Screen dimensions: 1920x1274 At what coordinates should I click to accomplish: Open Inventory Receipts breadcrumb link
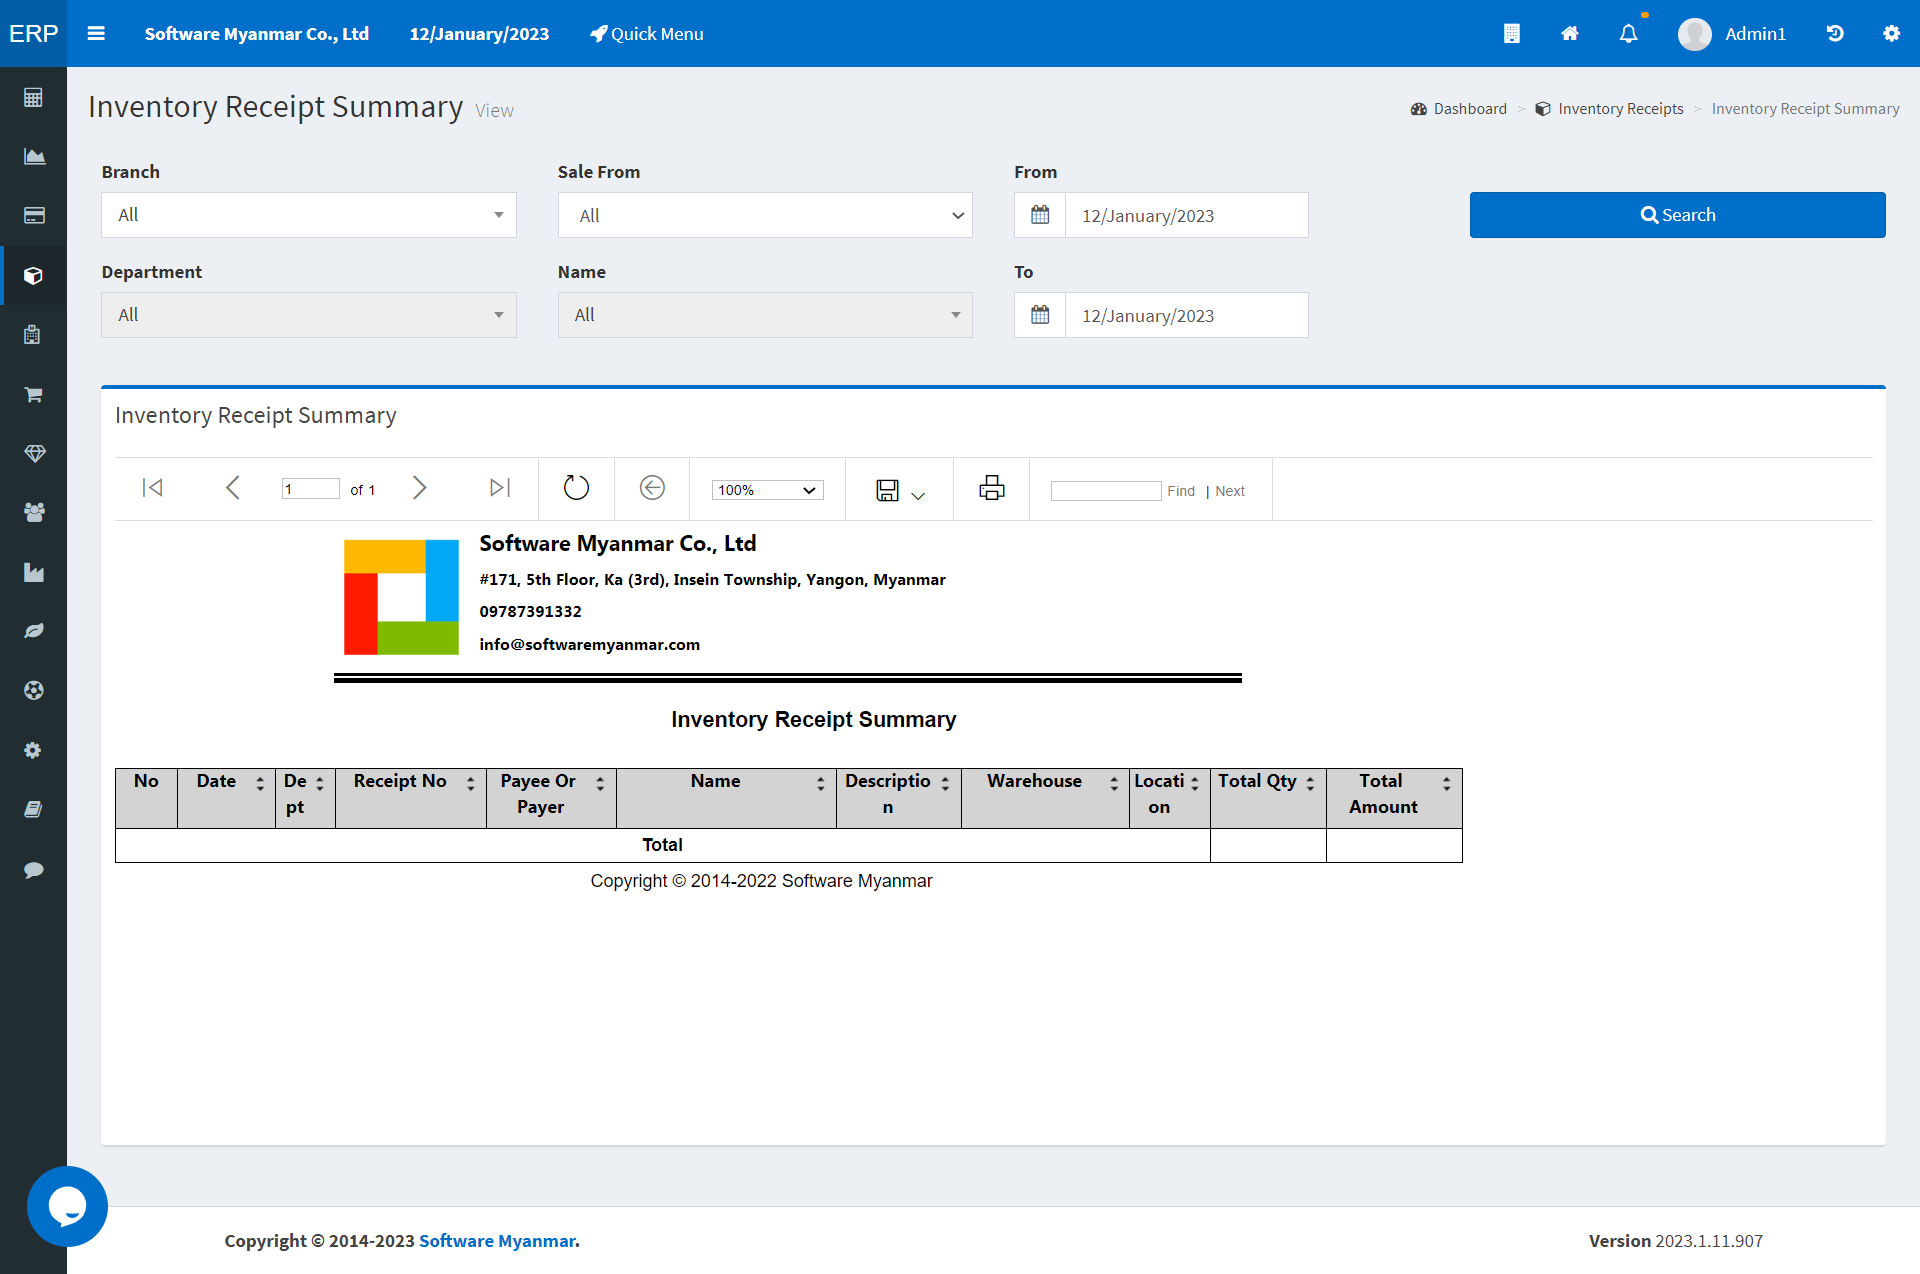[1610, 109]
